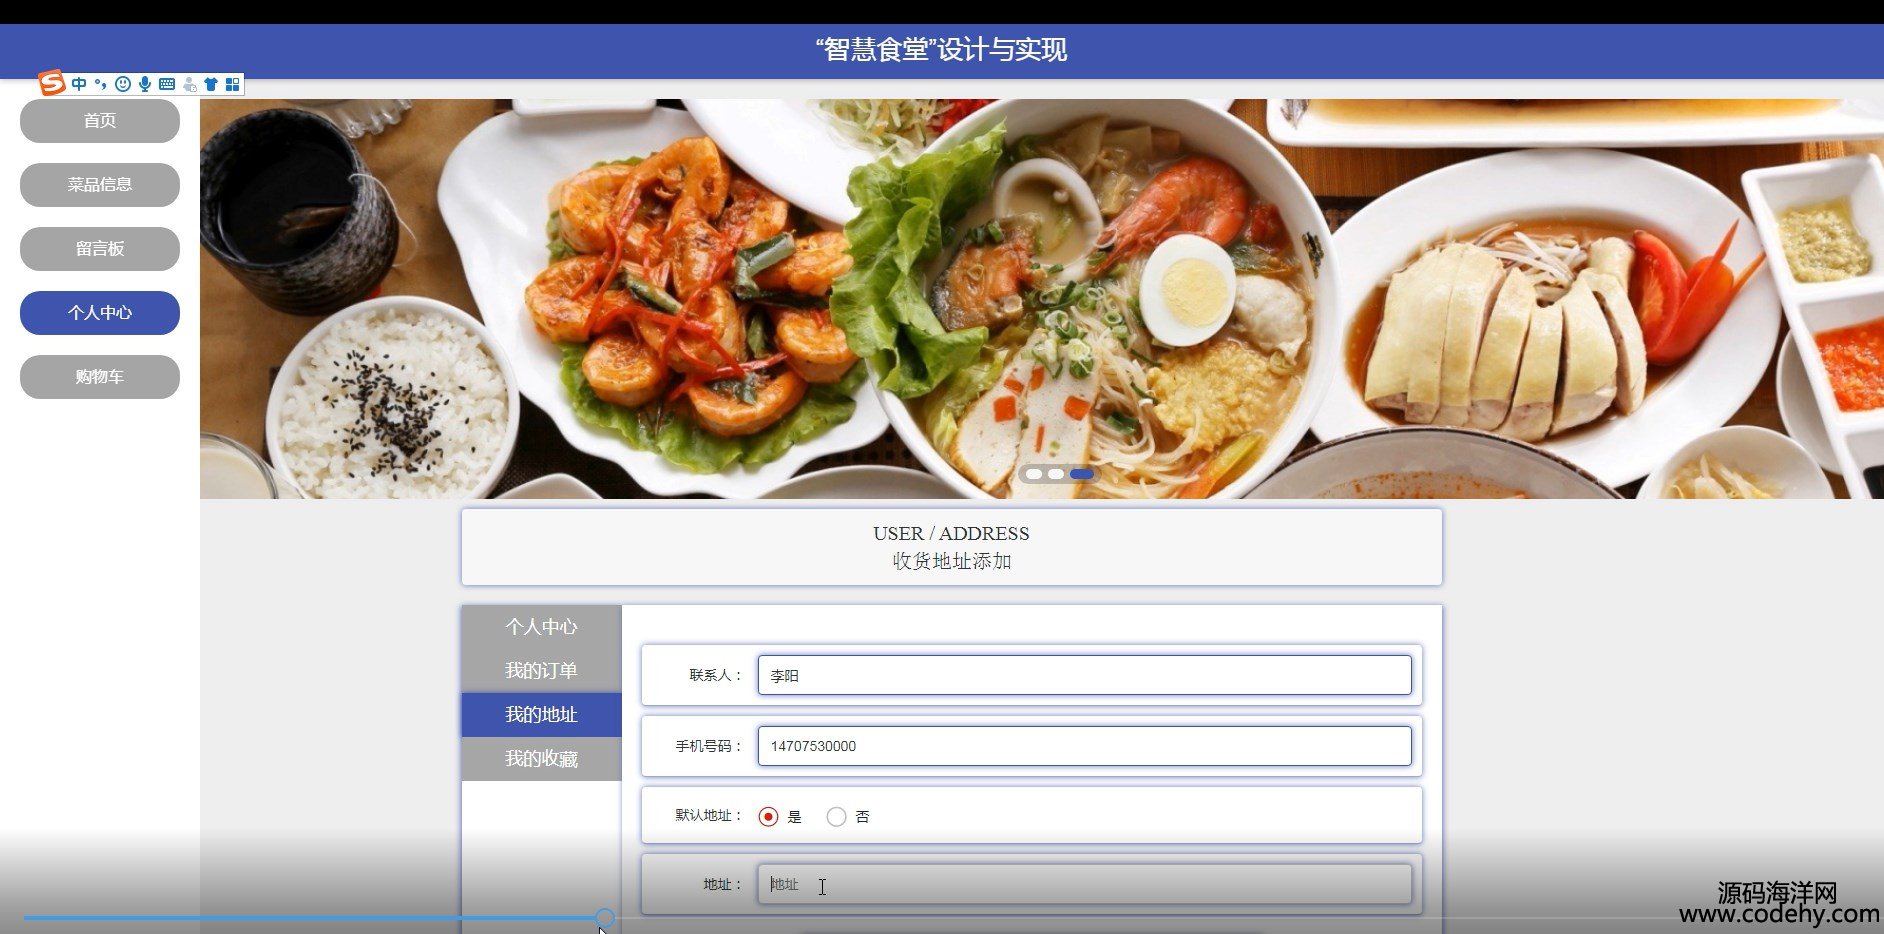Go to 首页 in the left sidebar
Viewport: 1884px width, 934px height.
pos(100,121)
